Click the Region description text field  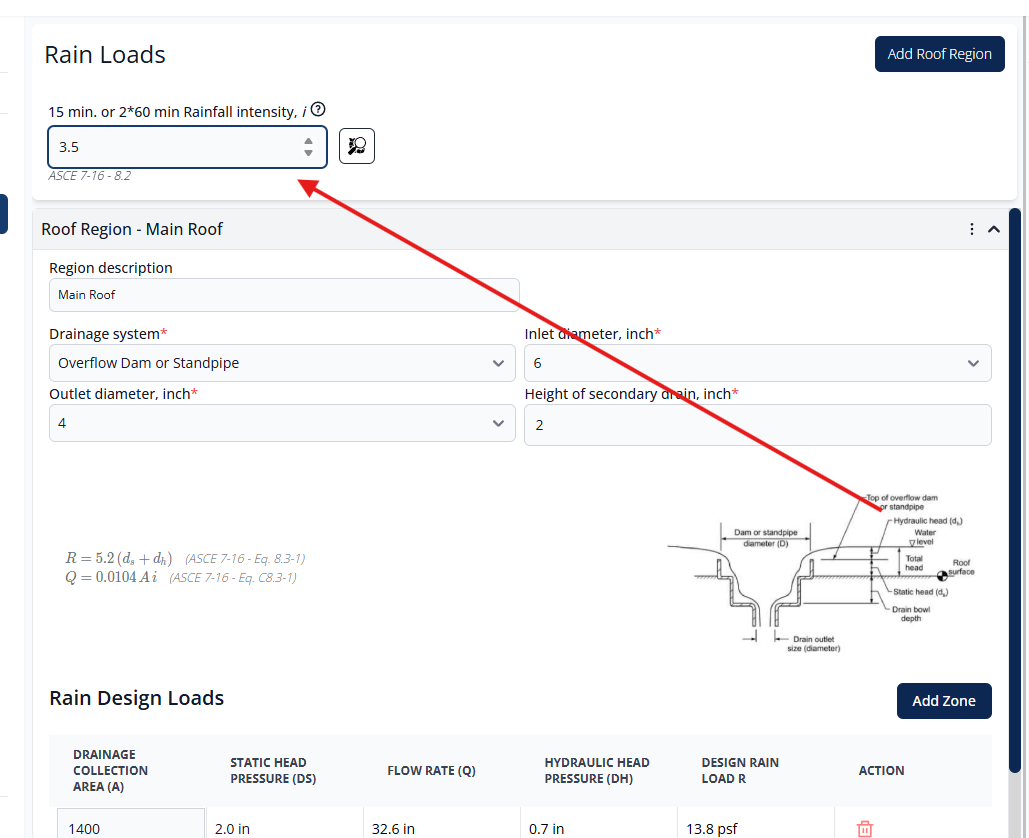(x=284, y=295)
